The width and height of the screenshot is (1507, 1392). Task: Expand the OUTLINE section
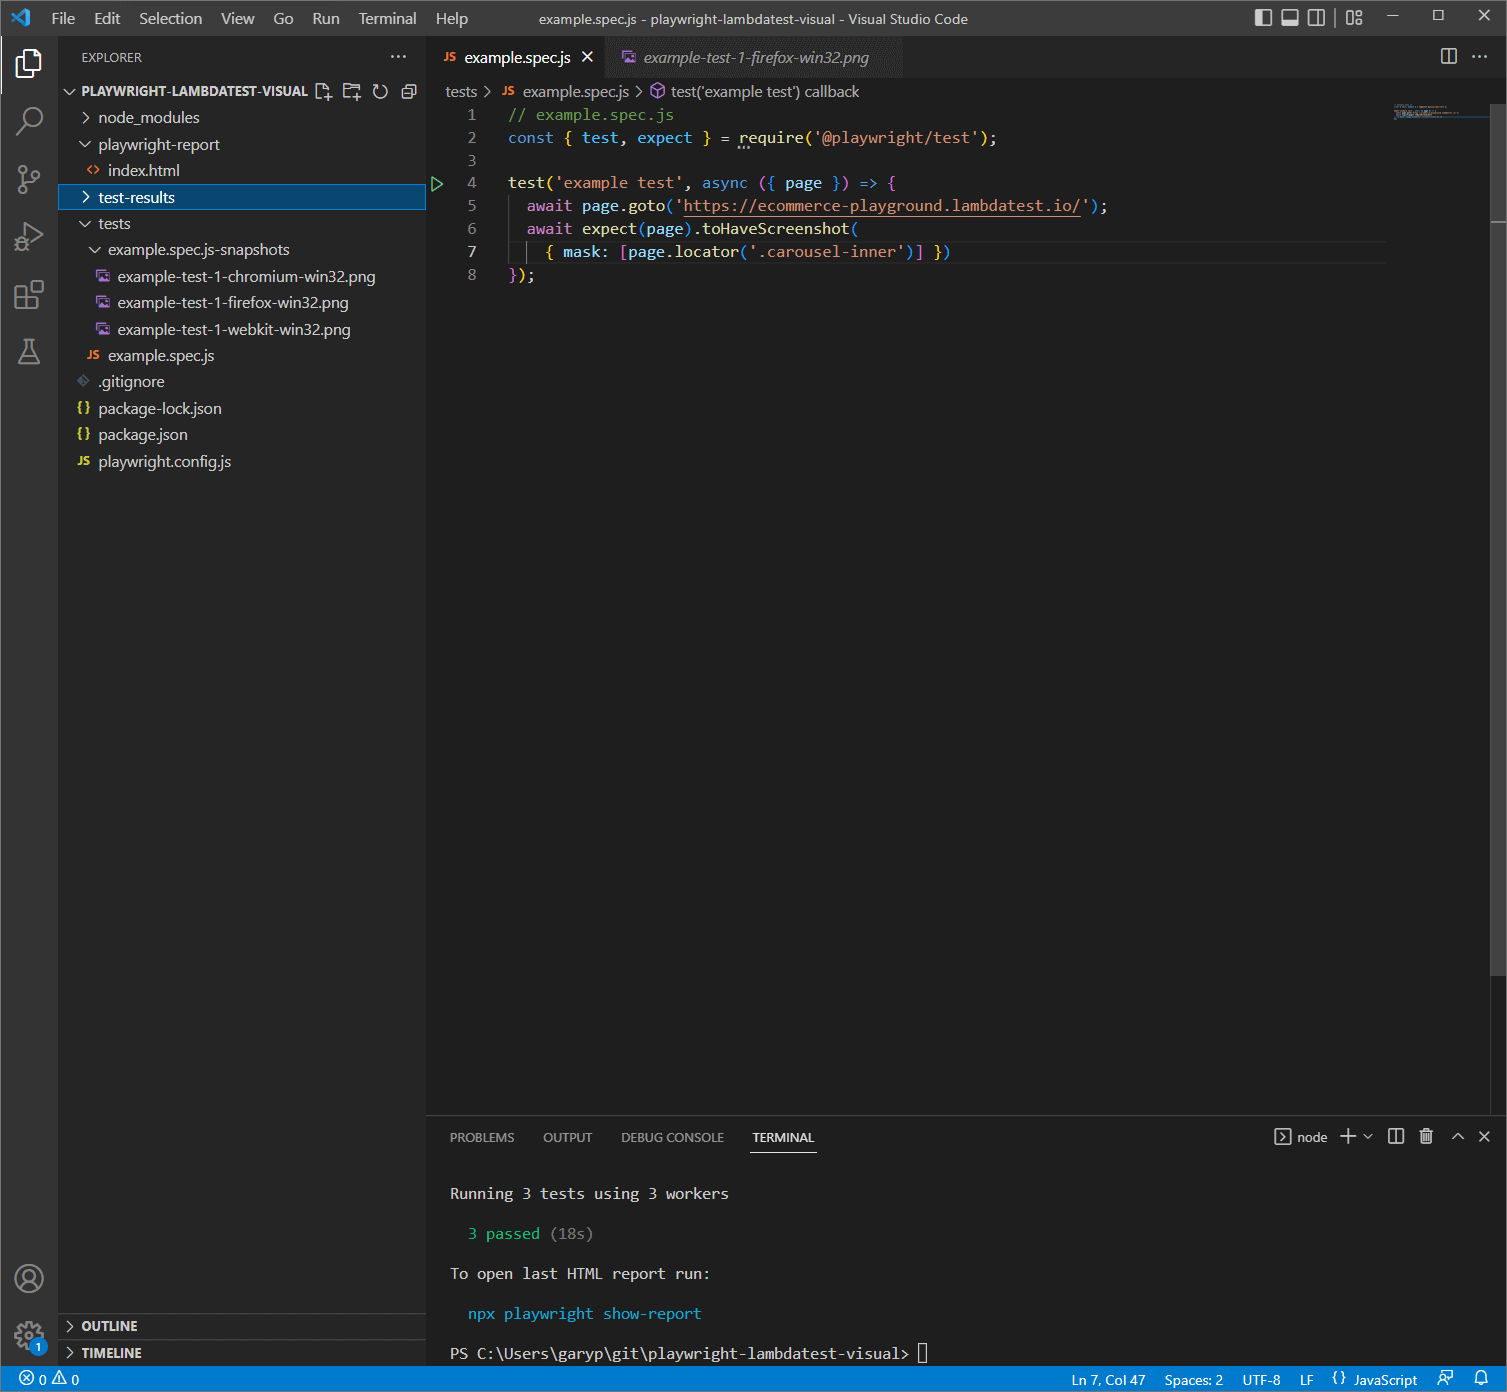click(x=109, y=1326)
